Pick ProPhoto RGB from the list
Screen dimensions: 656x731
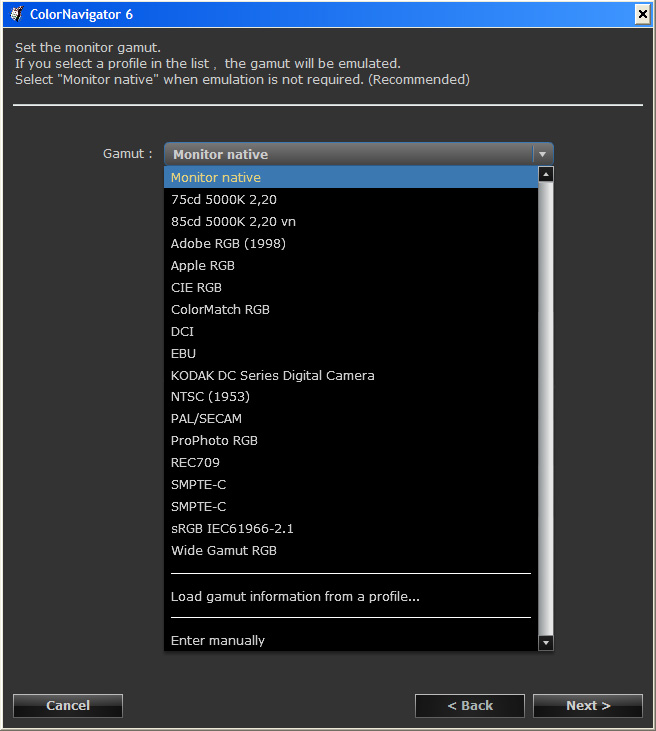pyautogui.click(x=214, y=441)
